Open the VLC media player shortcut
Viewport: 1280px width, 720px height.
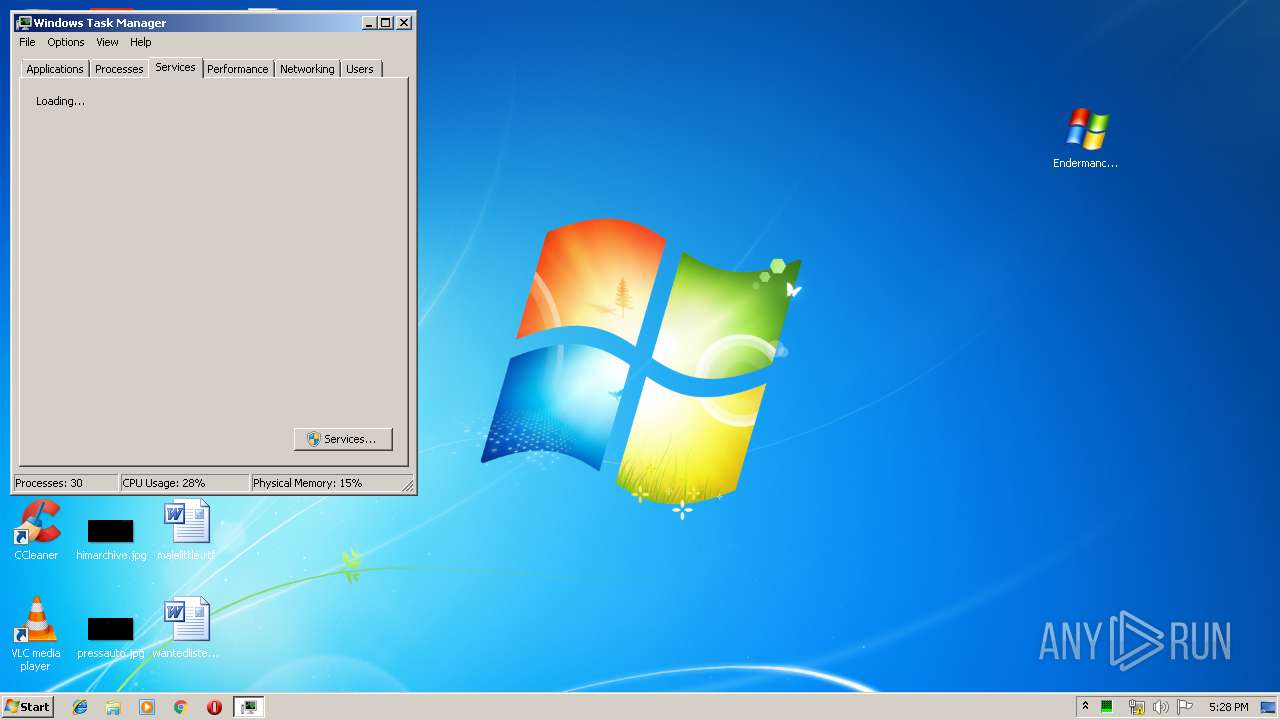(35, 633)
